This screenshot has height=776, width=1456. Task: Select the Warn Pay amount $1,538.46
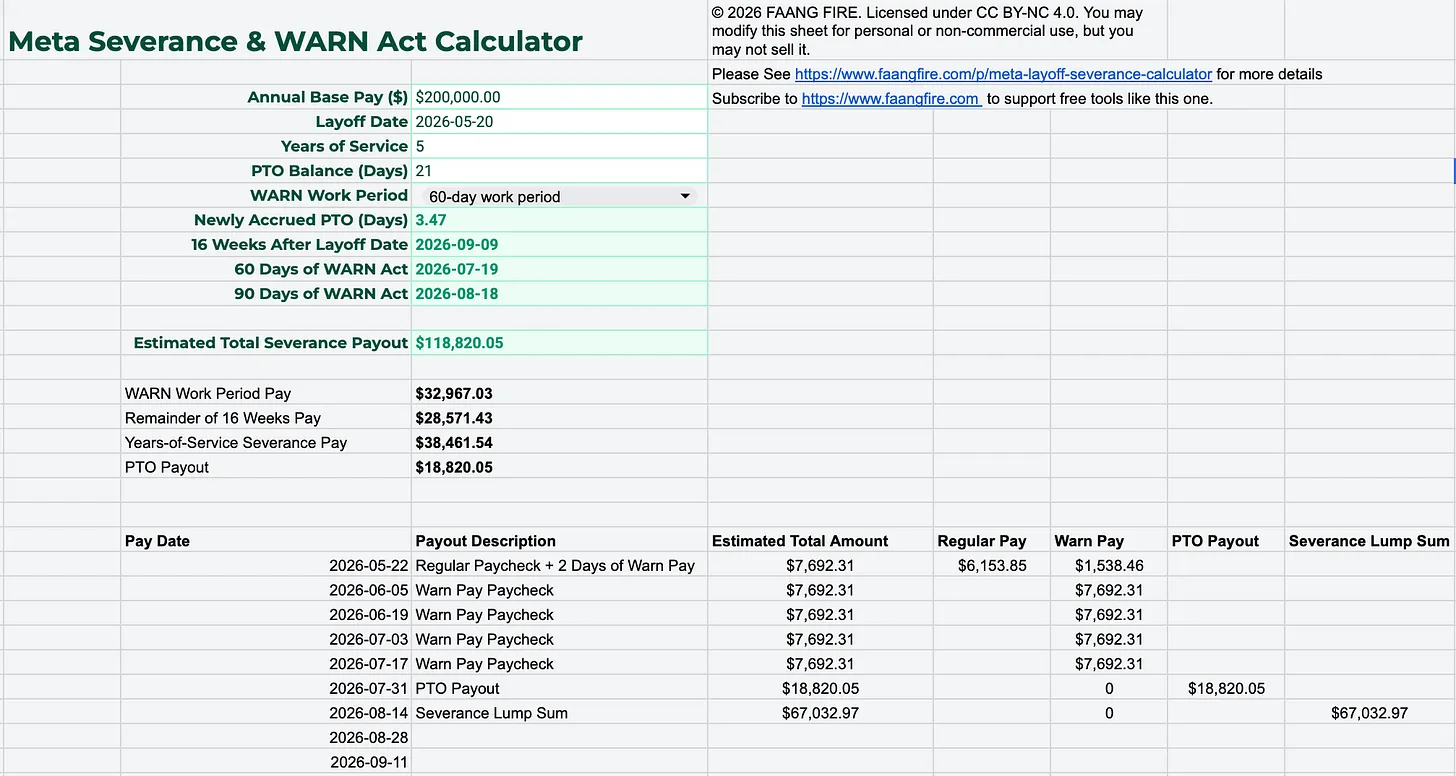(1109, 566)
